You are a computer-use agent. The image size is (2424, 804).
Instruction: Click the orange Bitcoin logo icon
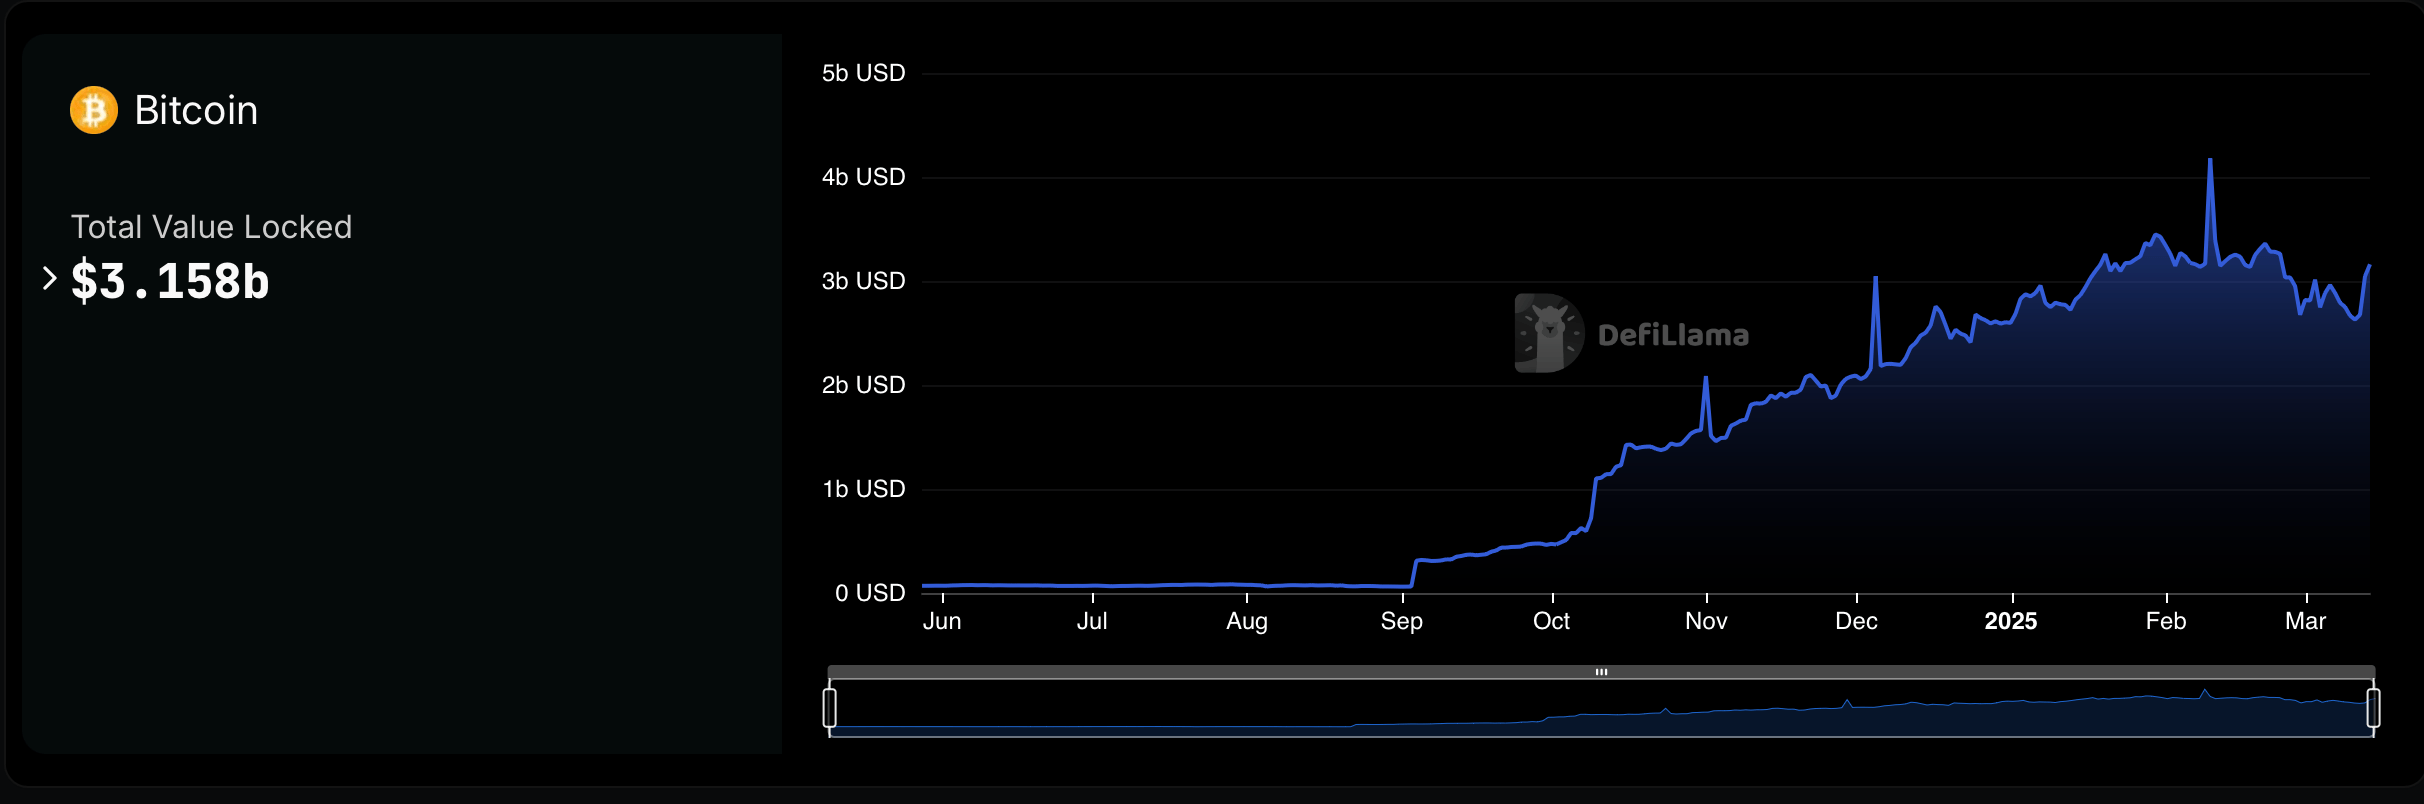pos(94,110)
